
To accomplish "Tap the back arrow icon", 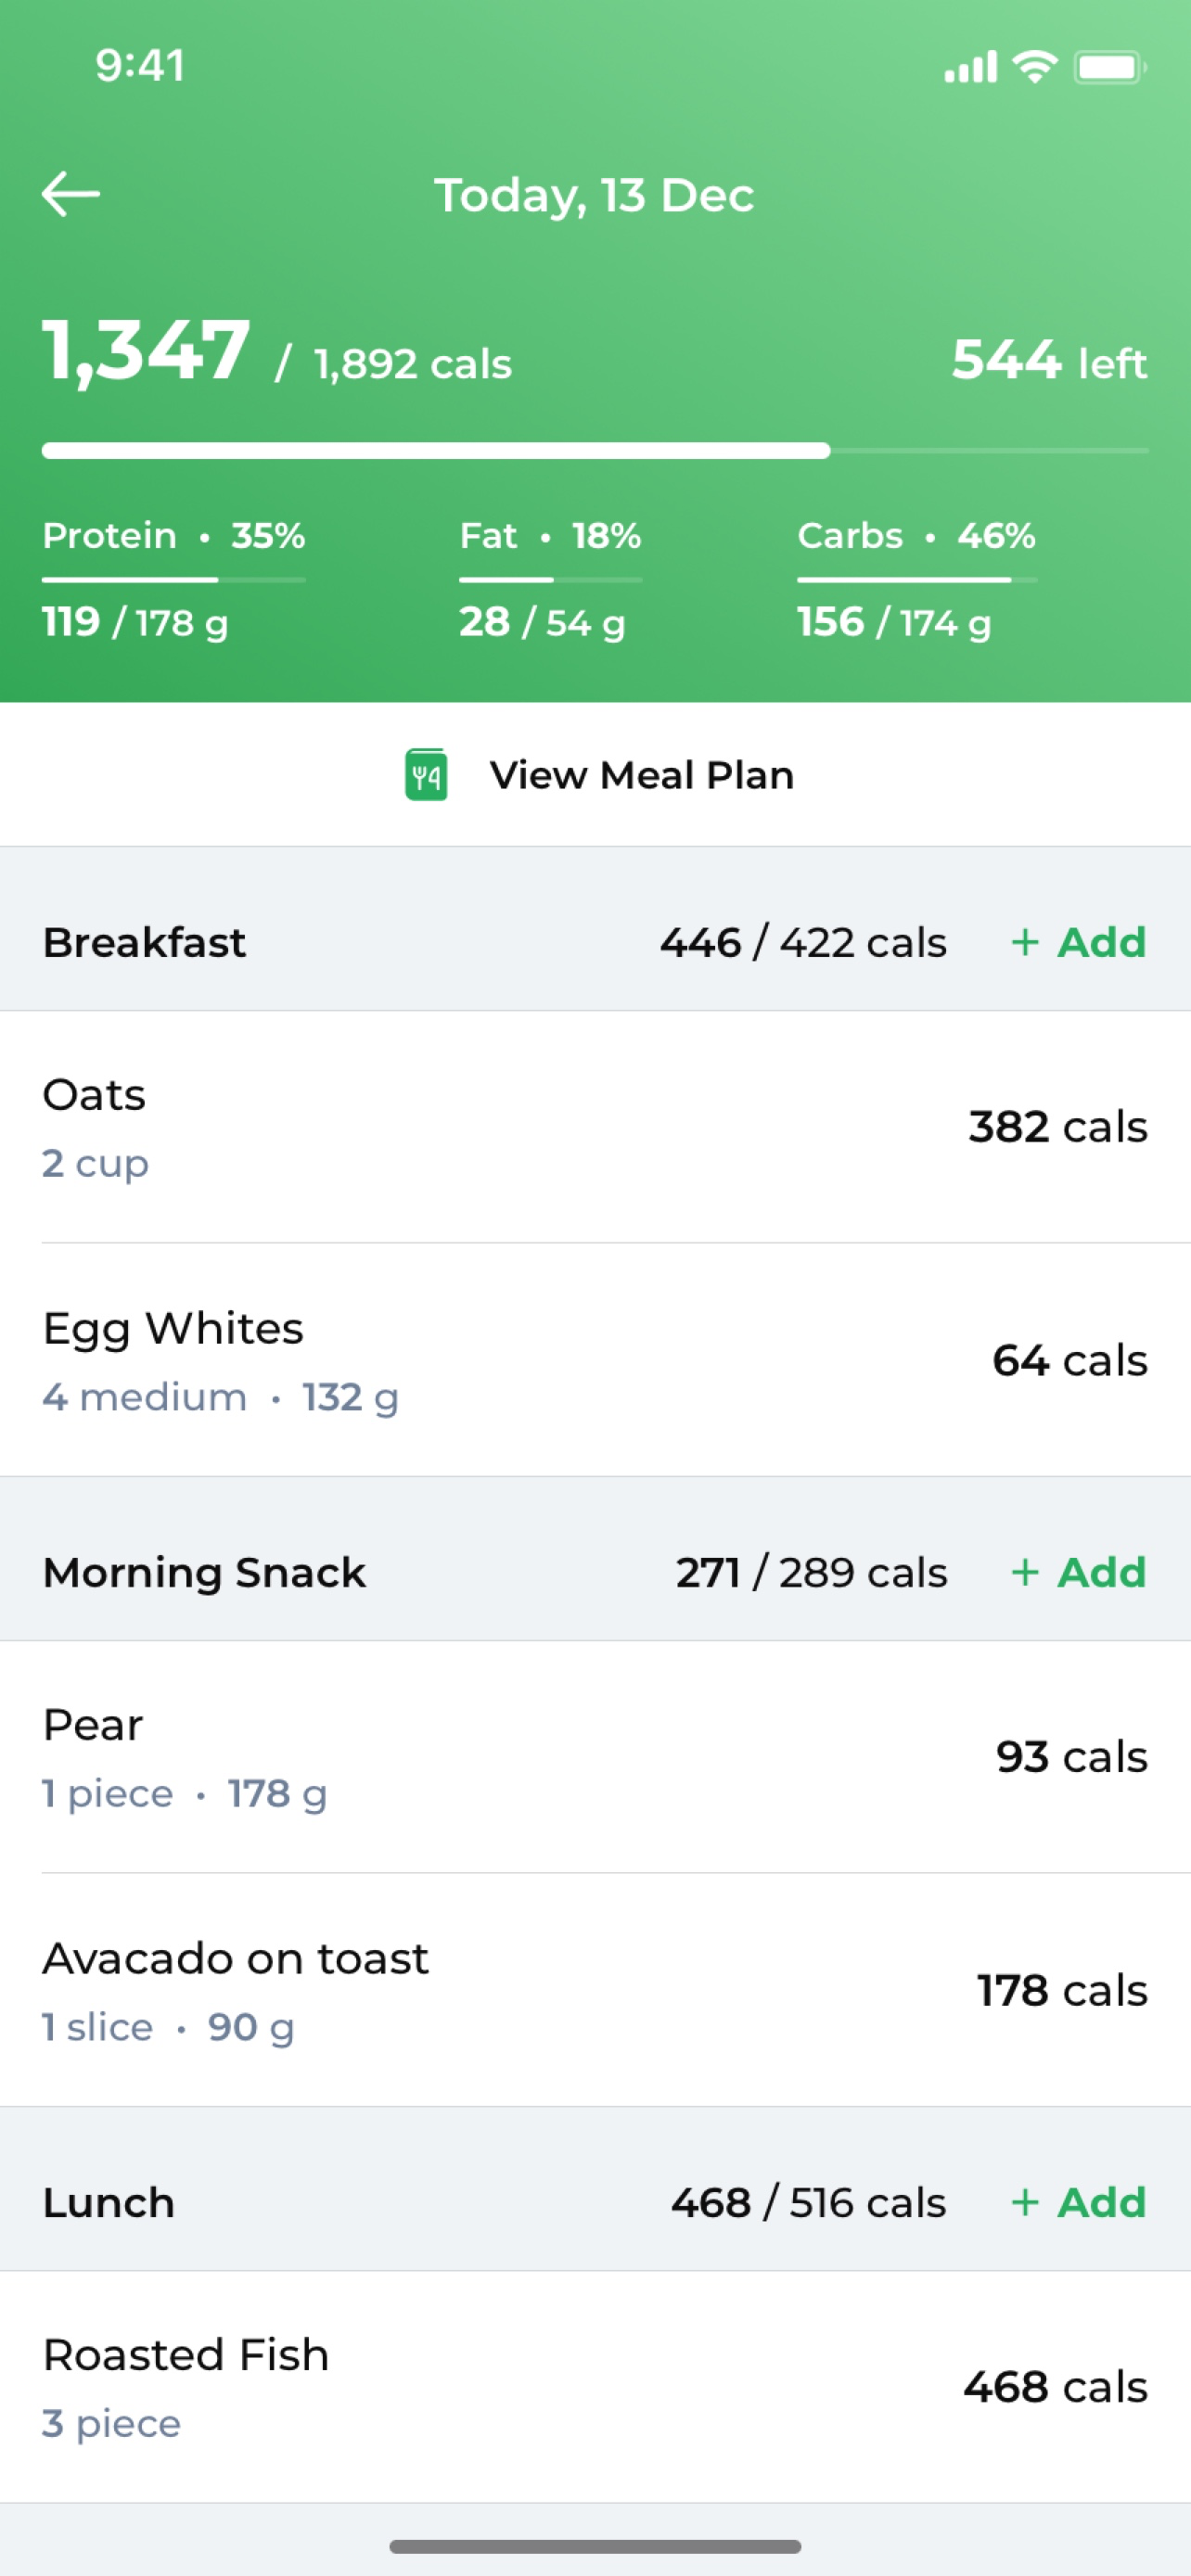I will [x=71, y=194].
